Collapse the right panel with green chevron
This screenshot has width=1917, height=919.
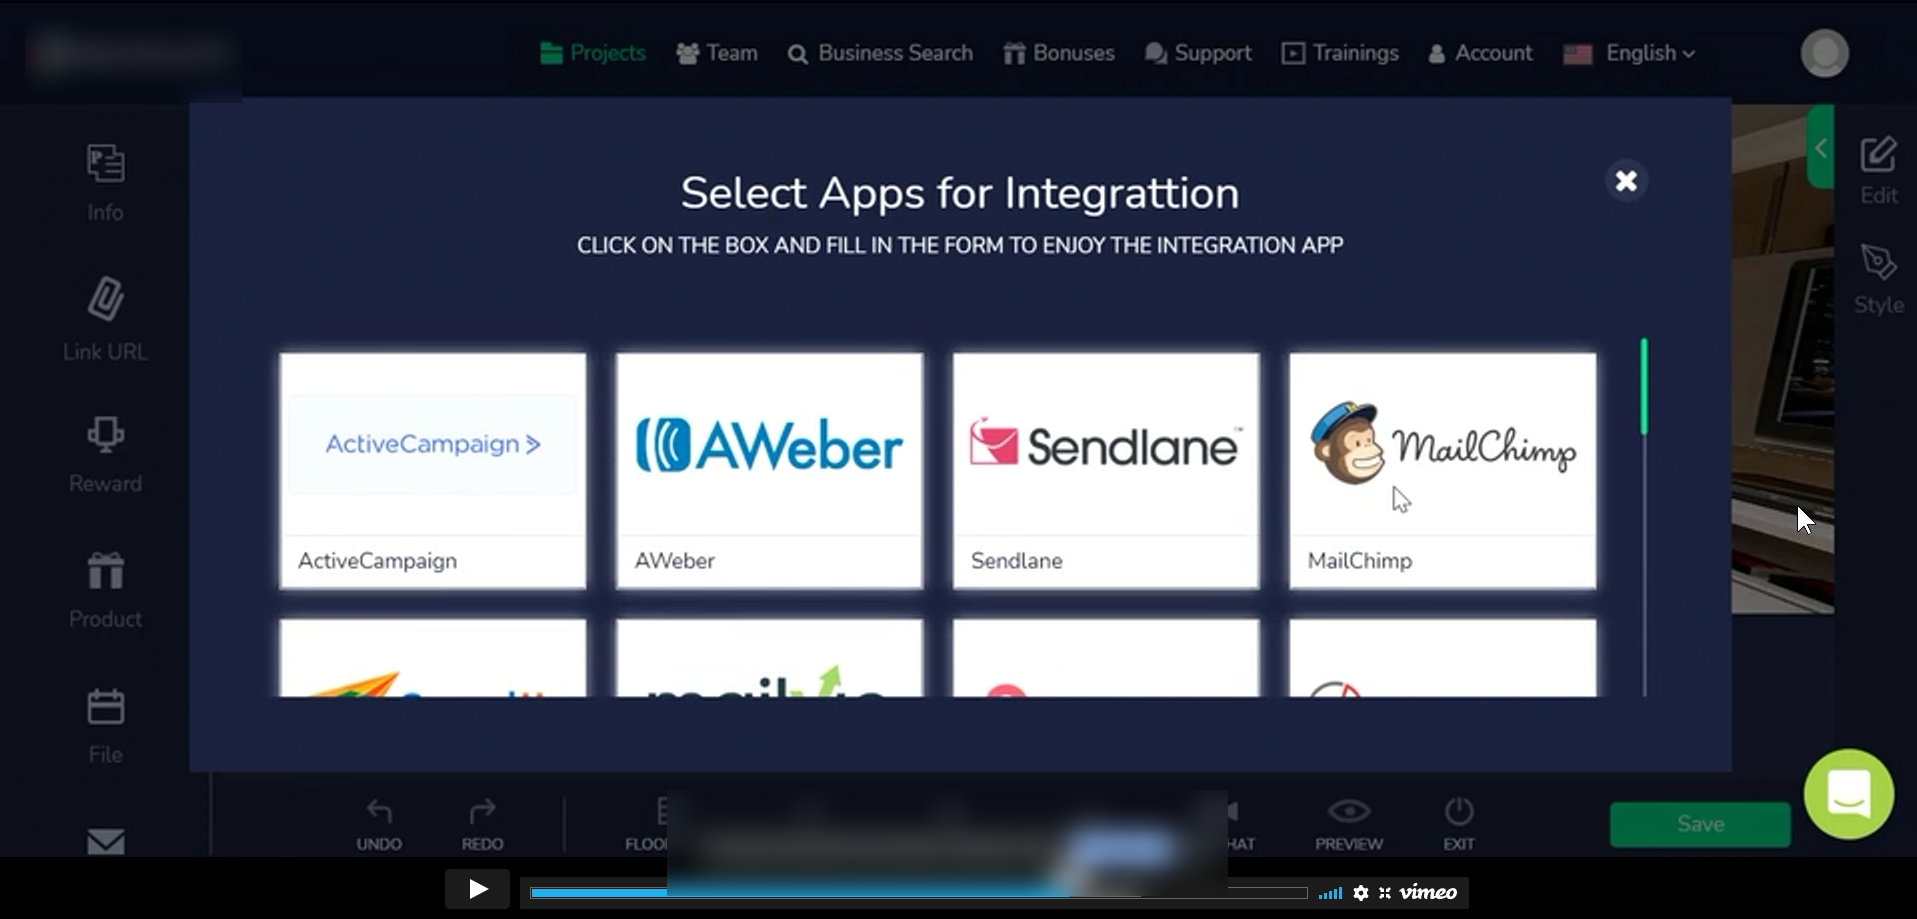point(1821,148)
